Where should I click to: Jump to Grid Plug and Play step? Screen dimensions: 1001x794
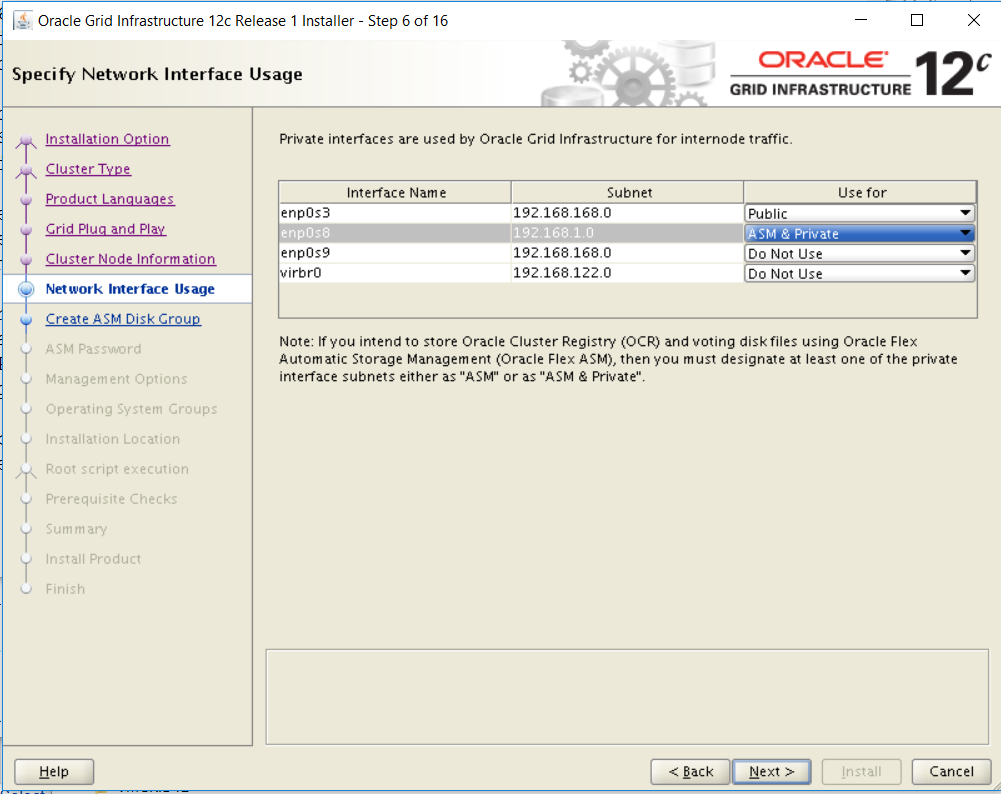pyautogui.click(x=106, y=229)
